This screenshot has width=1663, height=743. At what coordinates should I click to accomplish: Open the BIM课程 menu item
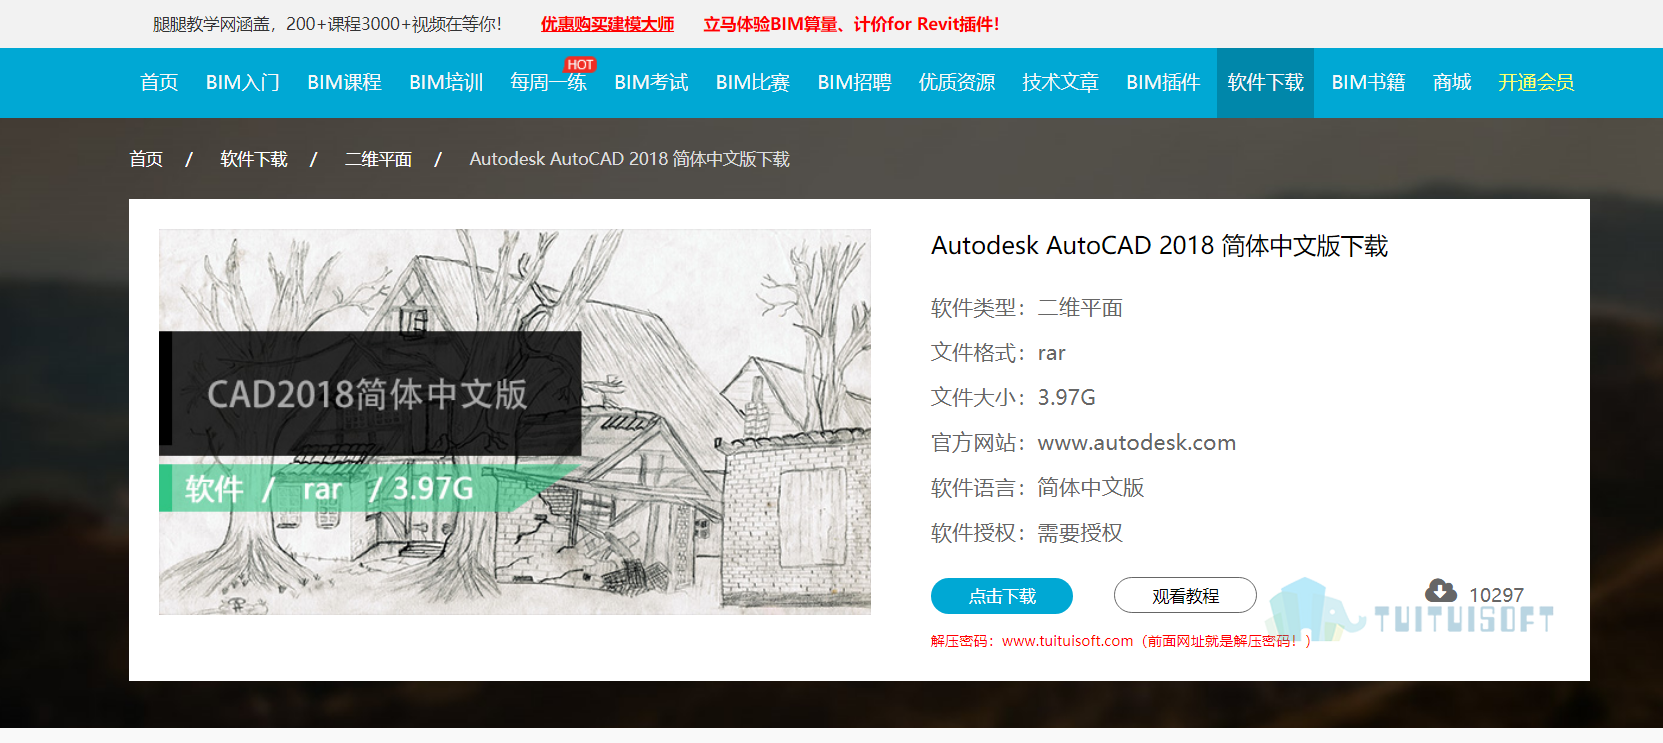pos(344,82)
